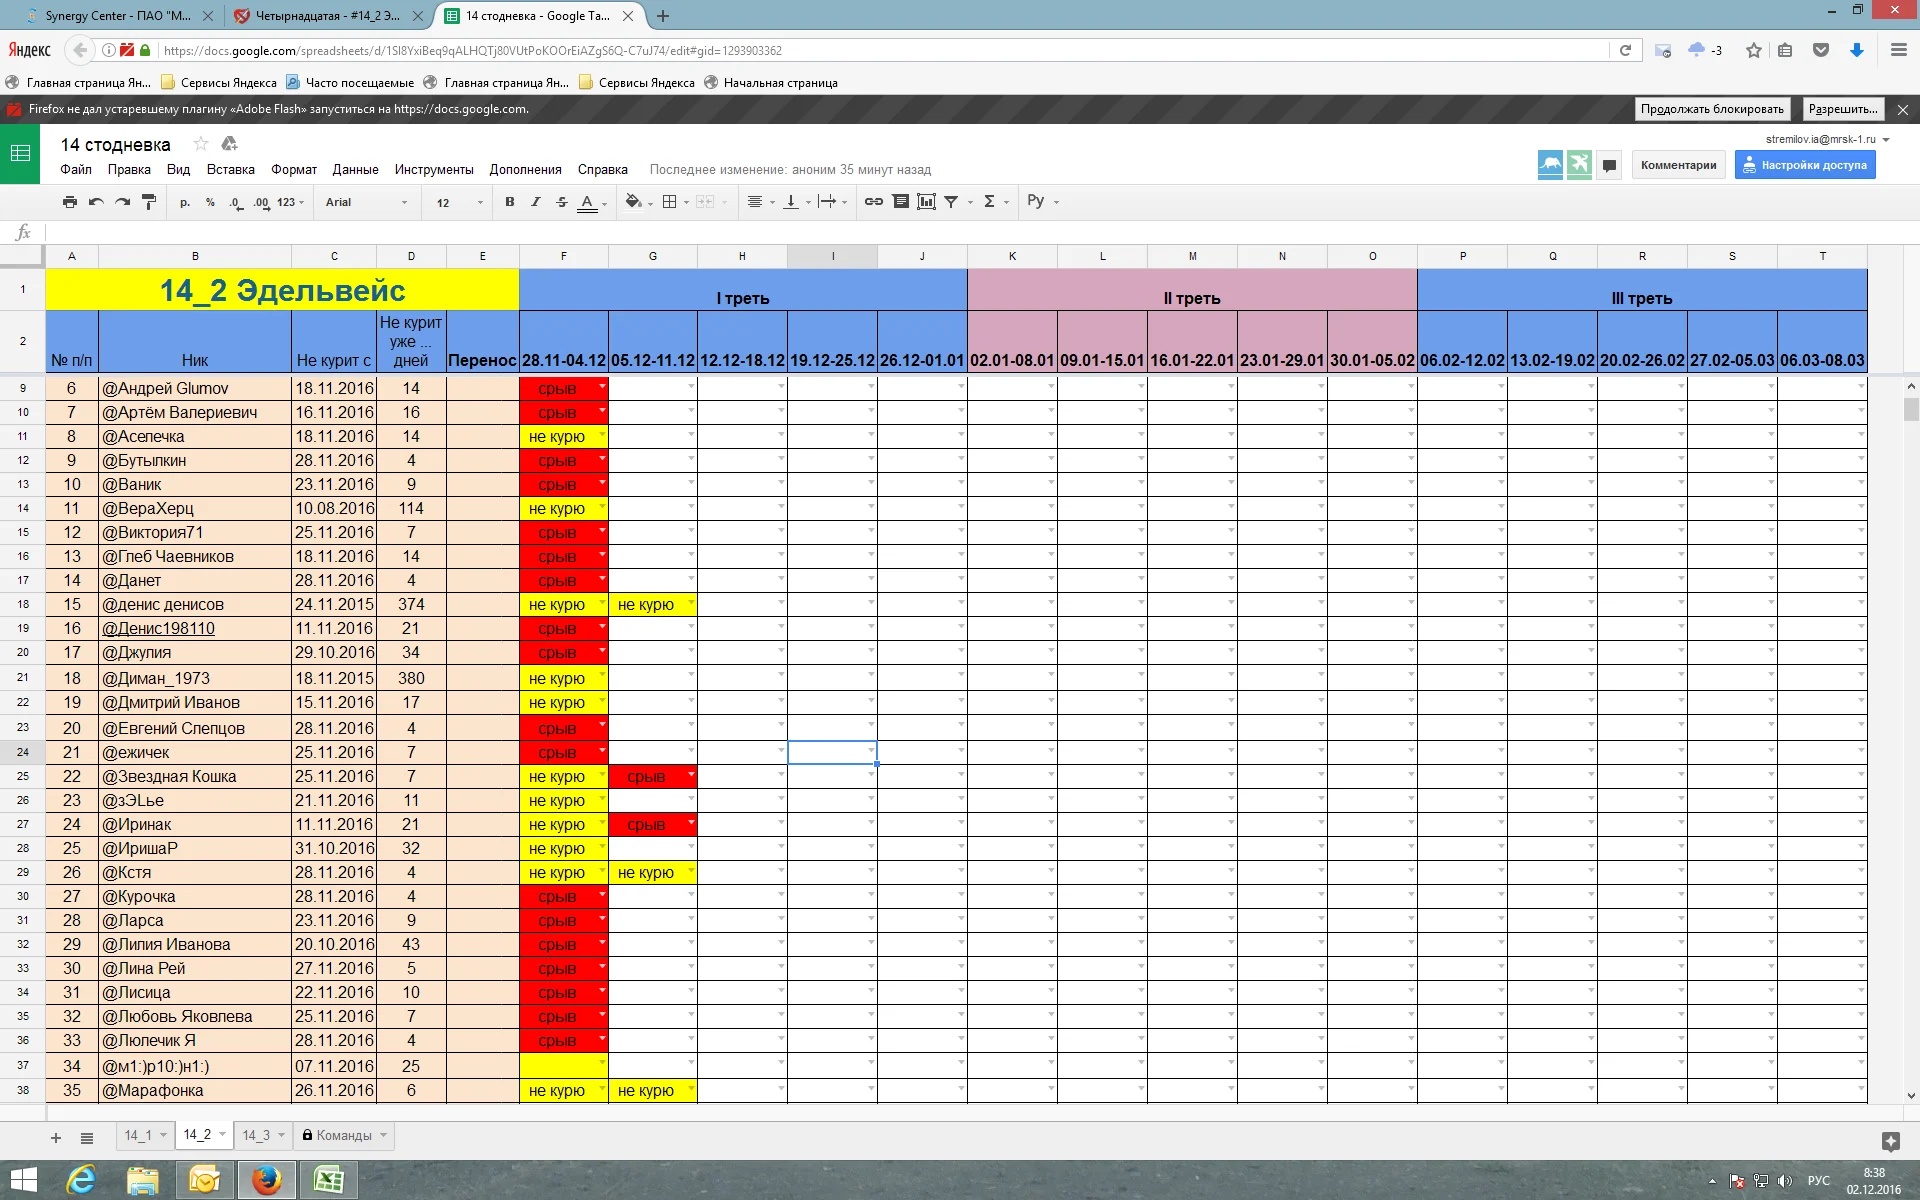1920x1200 pixels.
Task: Click Настройки доступа share button
Action: [x=1804, y=165]
